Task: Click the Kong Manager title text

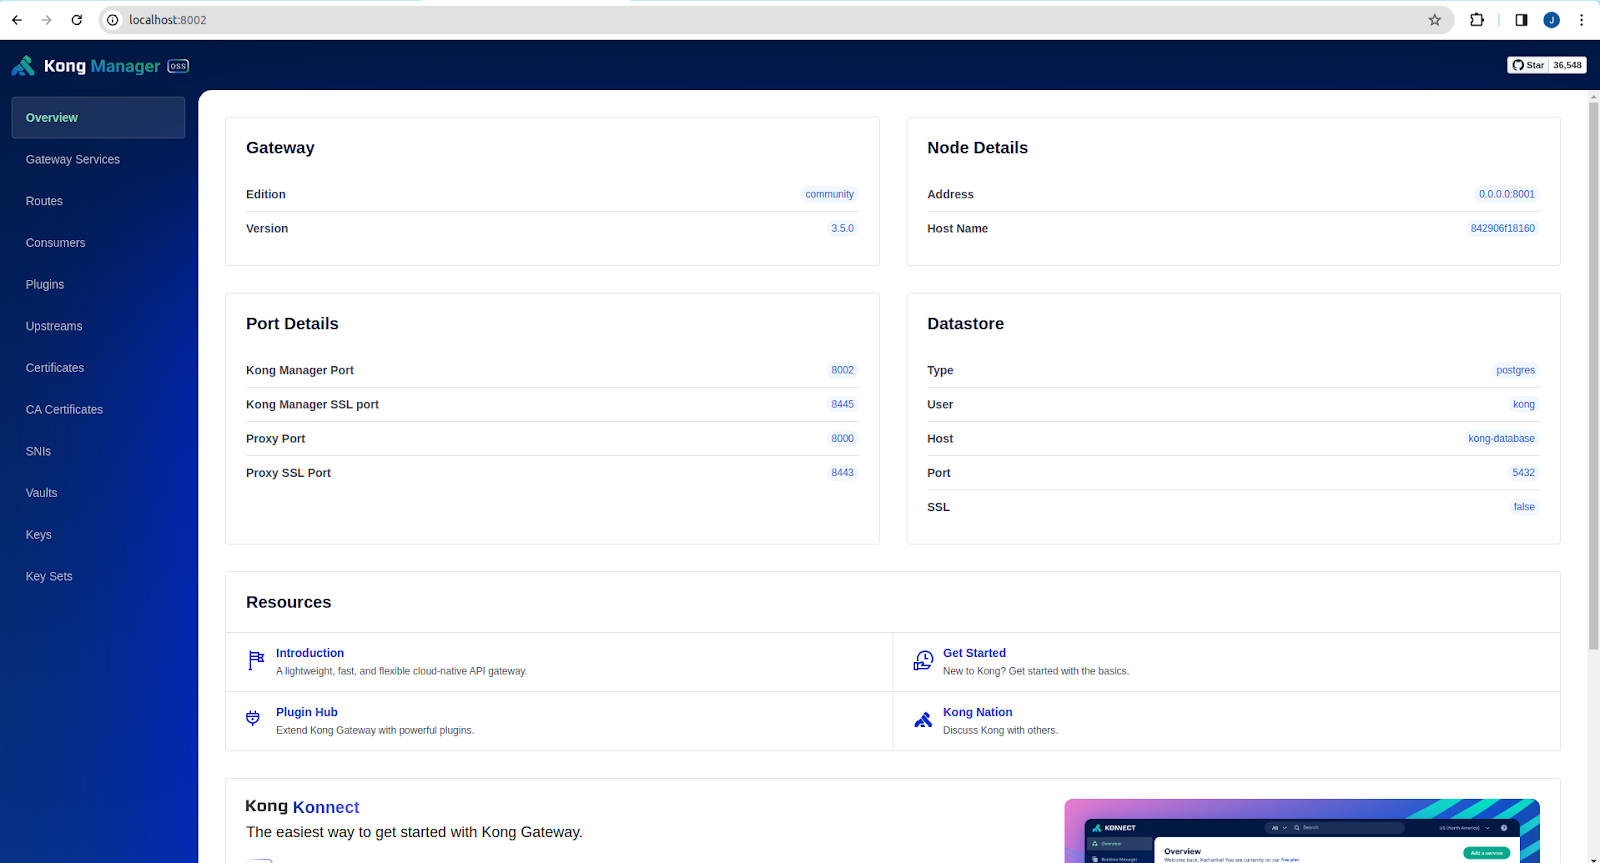Action: pos(102,66)
